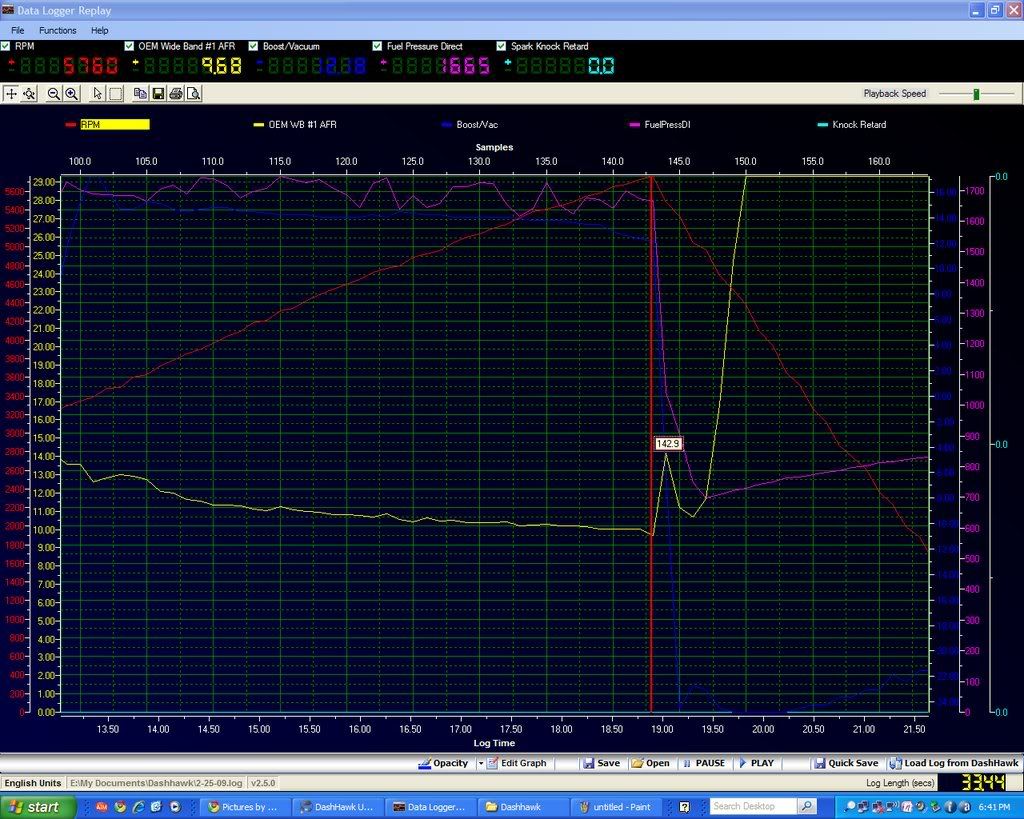Click the English Units status field
This screenshot has width=1024, height=819.
pyautogui.click(x=33, y=782)
